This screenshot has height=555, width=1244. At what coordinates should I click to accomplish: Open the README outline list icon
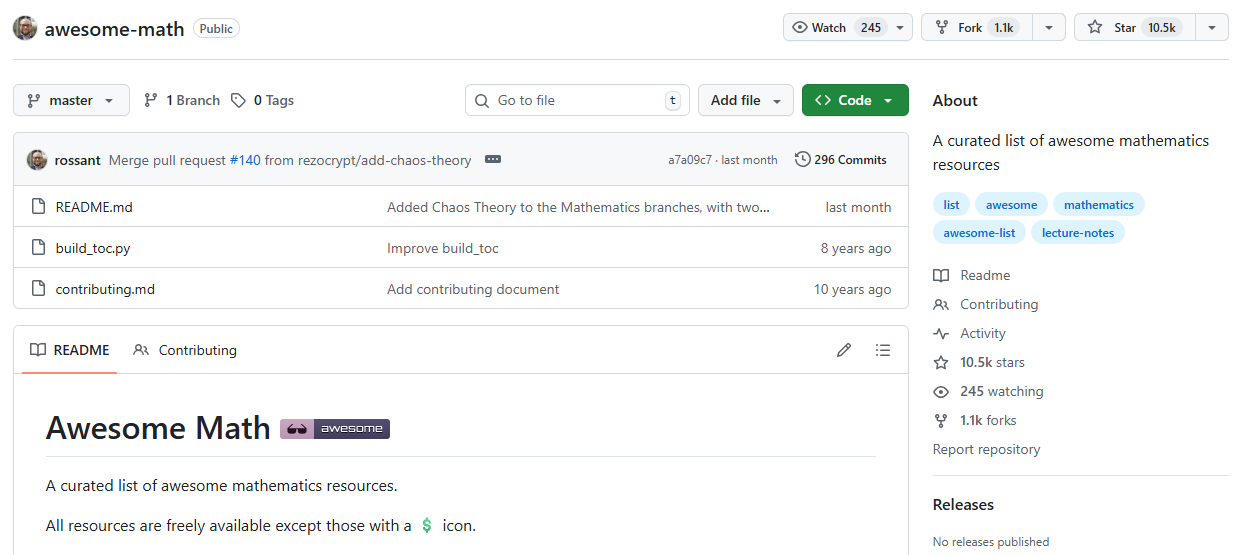[883, 350]
